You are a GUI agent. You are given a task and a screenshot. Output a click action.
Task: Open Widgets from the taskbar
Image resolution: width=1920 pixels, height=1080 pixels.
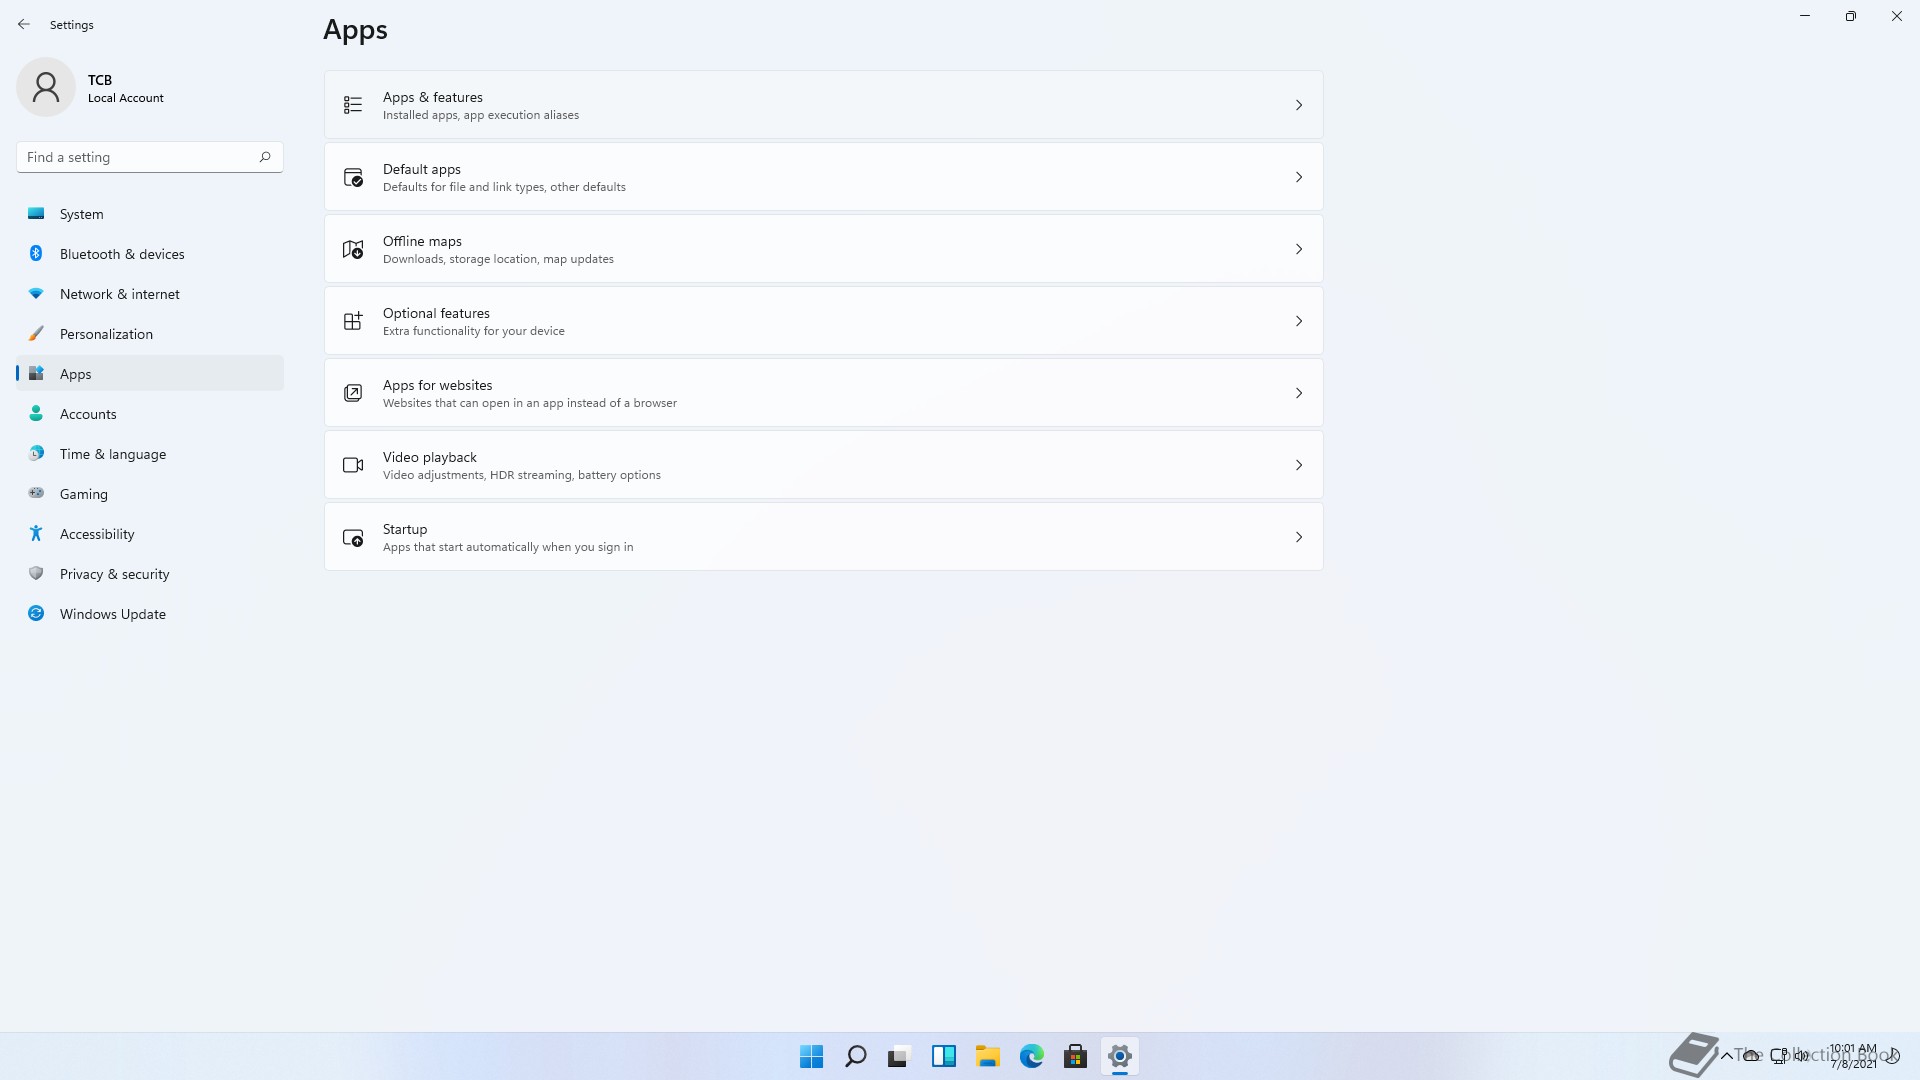[x=943, y=1056]
